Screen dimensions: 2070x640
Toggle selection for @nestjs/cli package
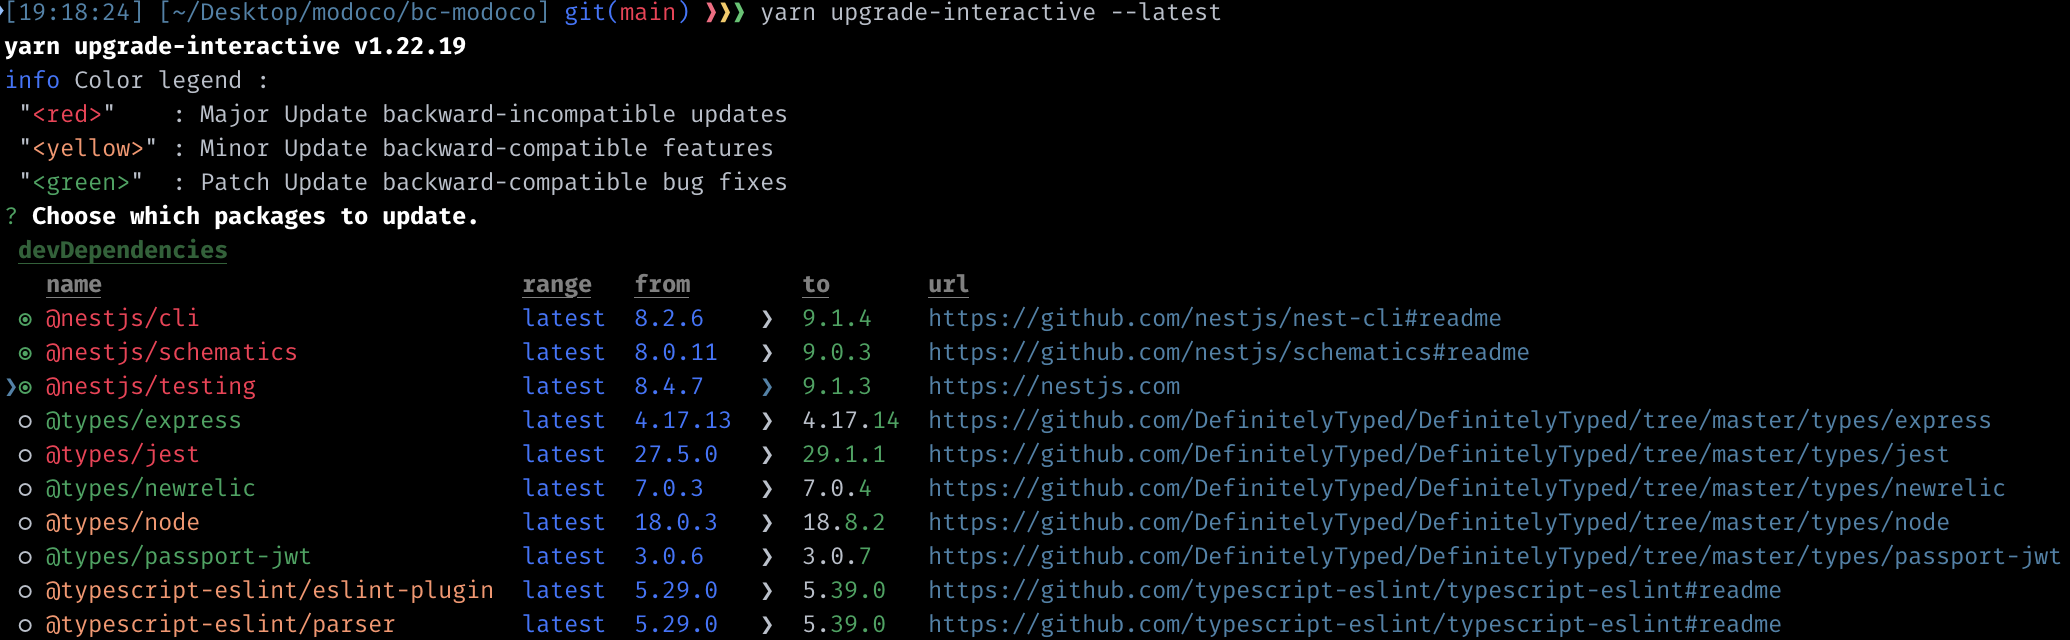pos(25,319)
